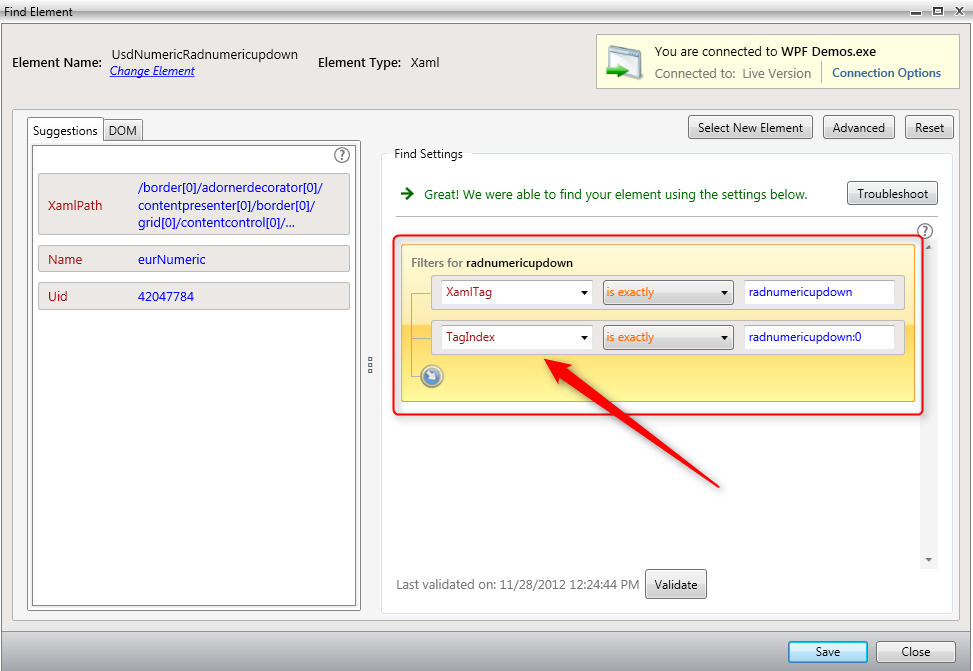Image resolution: width=973 pixels, height=671 pixels.
Task: Click 'Last validated on' timestamp text
Action: 518,584
